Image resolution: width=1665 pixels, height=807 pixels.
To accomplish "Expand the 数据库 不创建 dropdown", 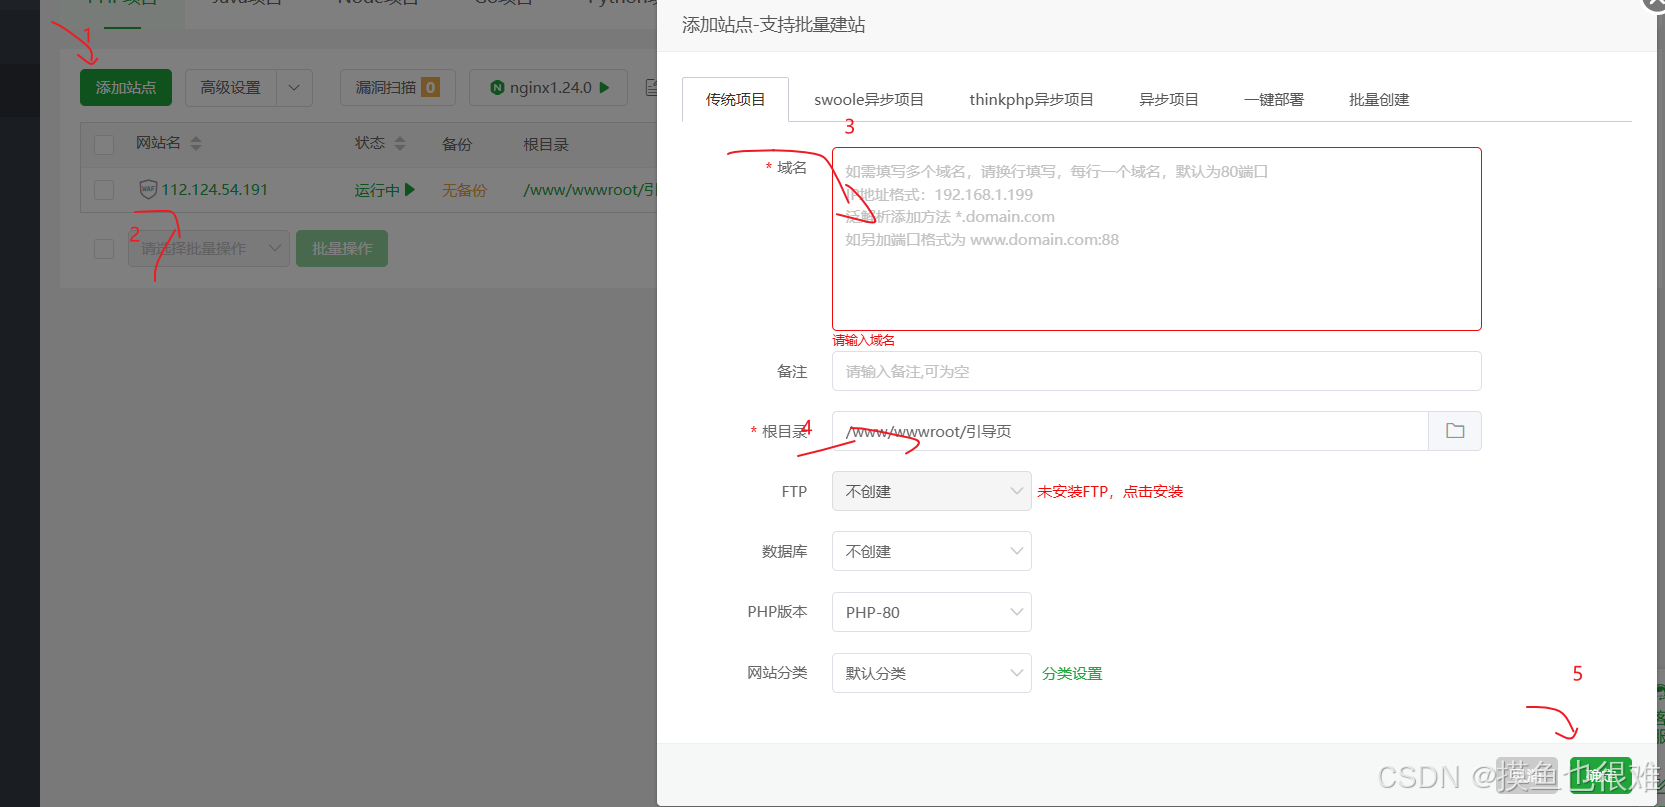I will pyautogui.click(x=931, y=551).
